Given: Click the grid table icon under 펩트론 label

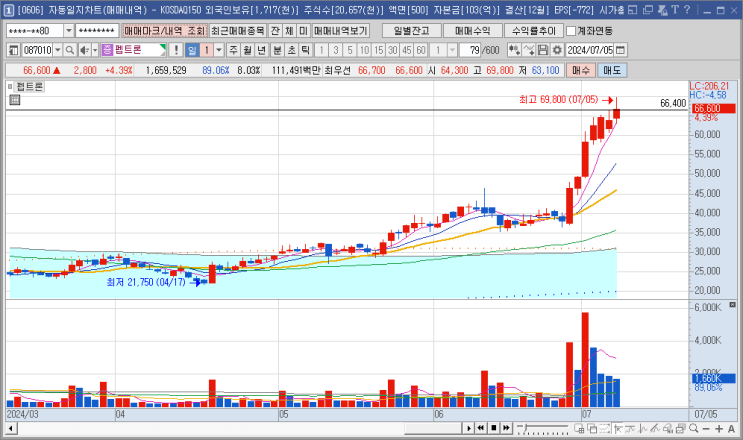Looking at the screenshot, I should pyautogui.click(x=15, y=99).
